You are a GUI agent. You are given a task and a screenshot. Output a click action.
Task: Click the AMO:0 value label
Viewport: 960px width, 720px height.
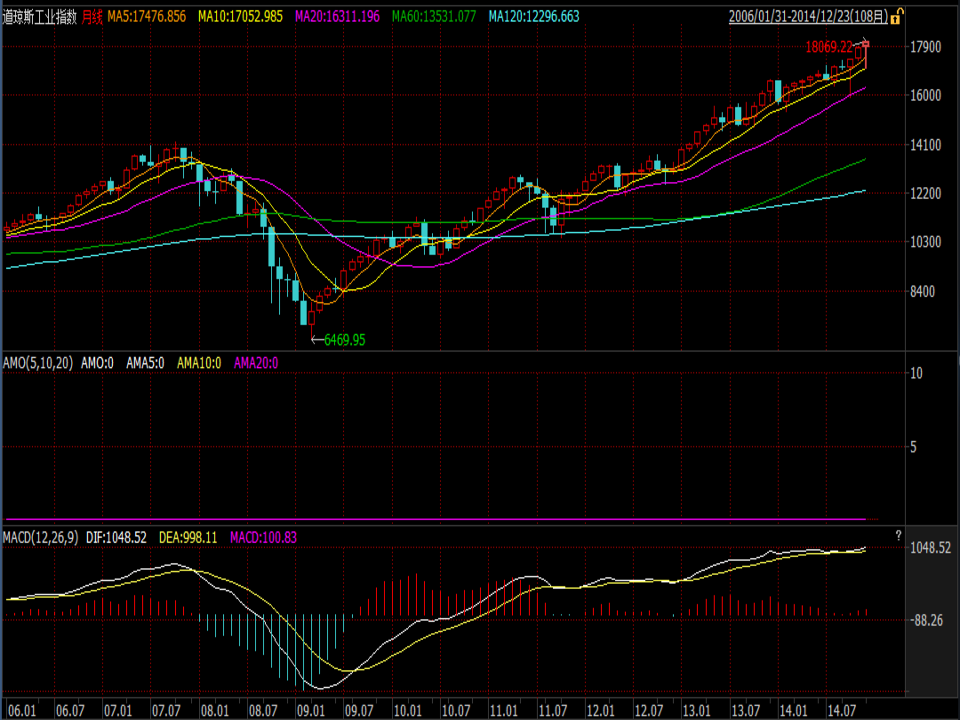pyautogui.click(x=97, y=363)
